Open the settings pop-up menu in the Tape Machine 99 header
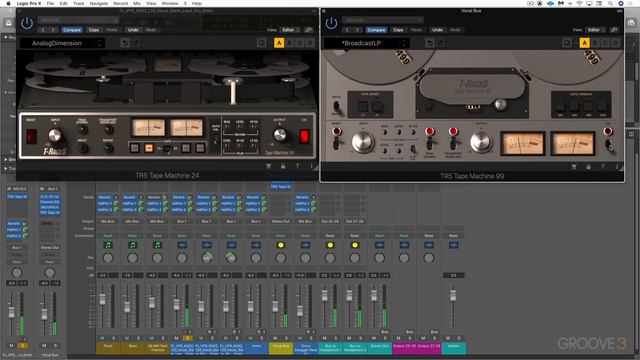The image size is (640, 360). pyautogui.click(x=382, y=20)
